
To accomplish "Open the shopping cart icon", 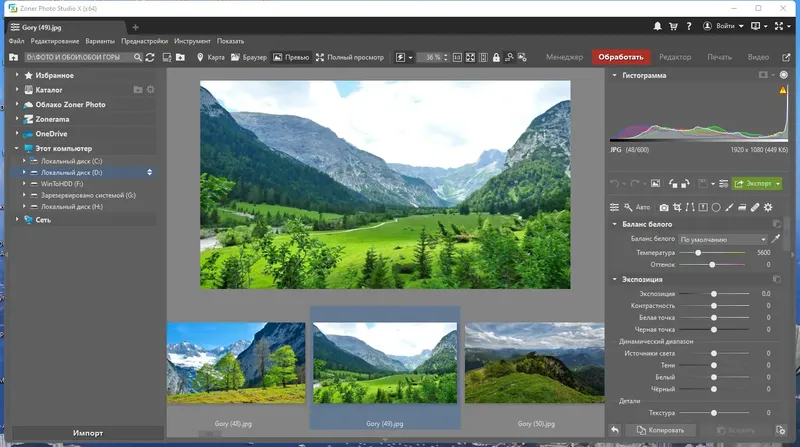I will click(x=673, y=26).
